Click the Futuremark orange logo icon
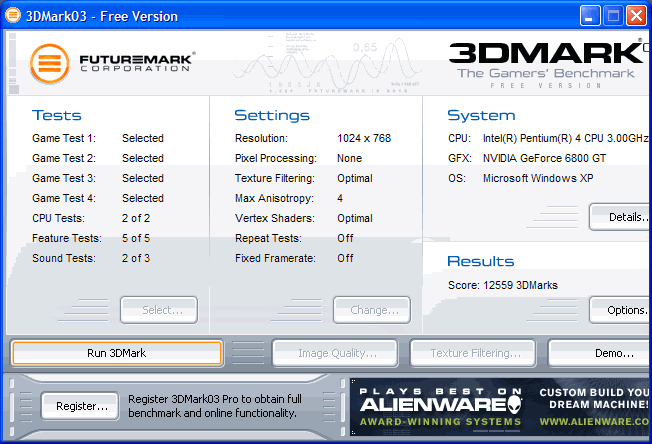Screen dimensions: 652x444 coord(49,64)
